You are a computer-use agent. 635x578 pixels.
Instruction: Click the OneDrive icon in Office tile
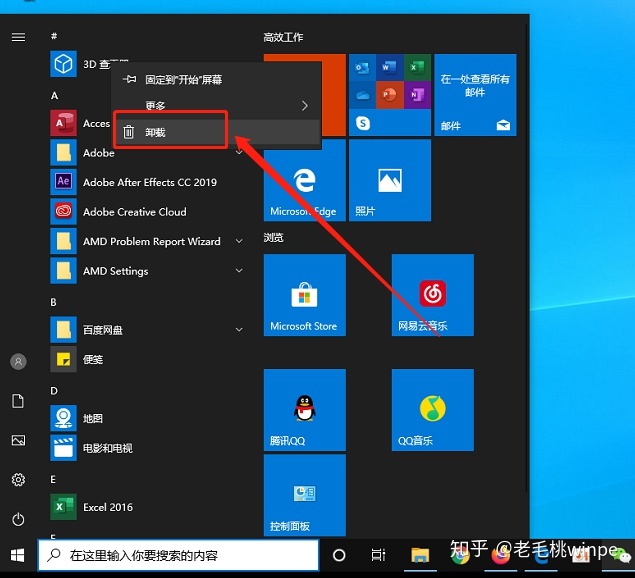coord(362,95)
